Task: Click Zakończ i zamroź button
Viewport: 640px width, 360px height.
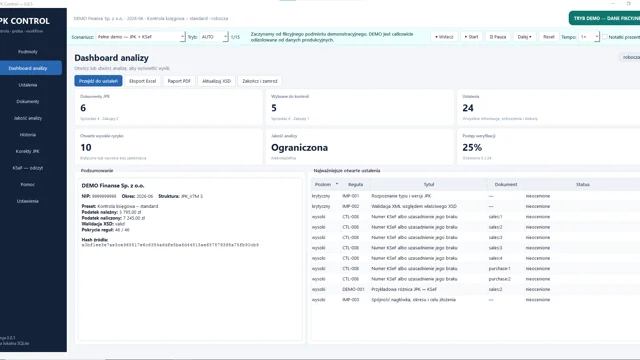Action: tap(260, 81)
